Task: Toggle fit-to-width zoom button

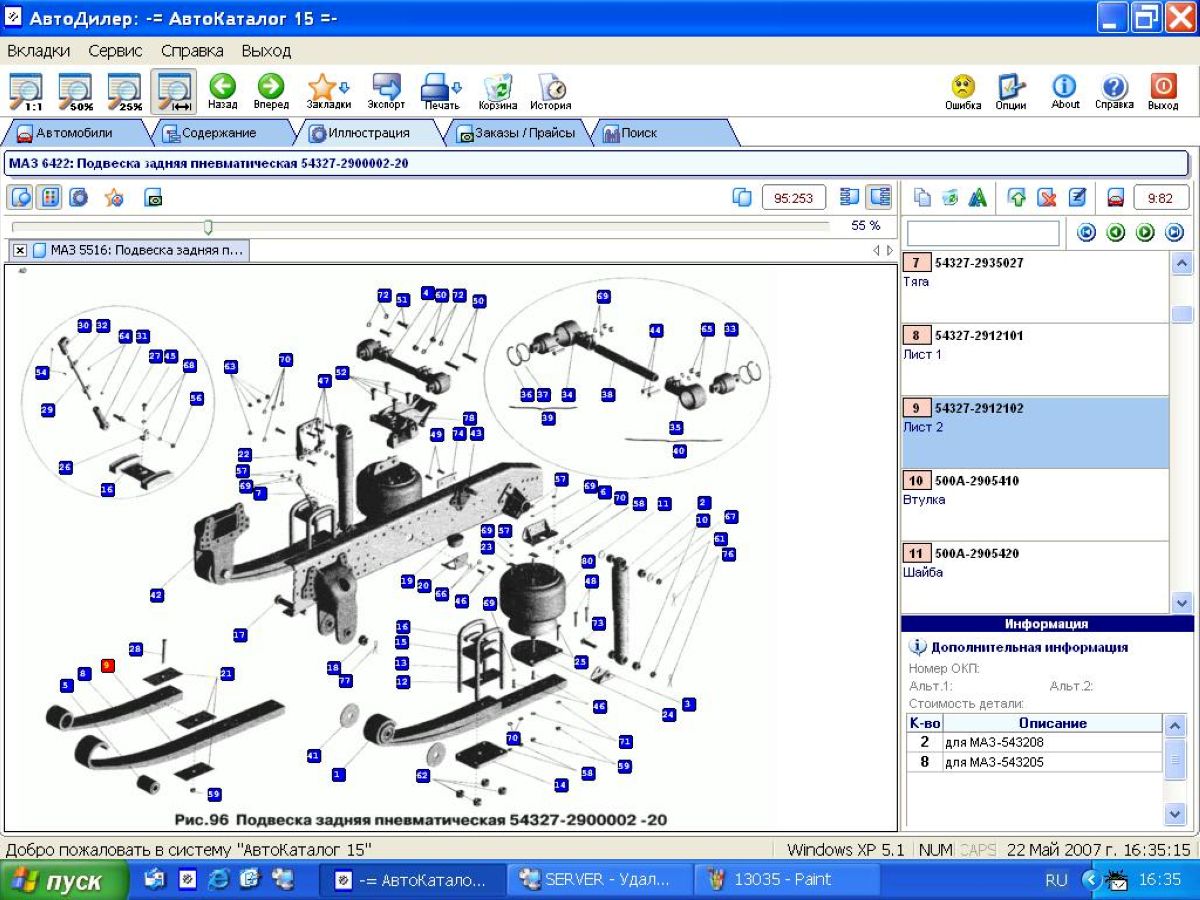Action: click(174, 91)
